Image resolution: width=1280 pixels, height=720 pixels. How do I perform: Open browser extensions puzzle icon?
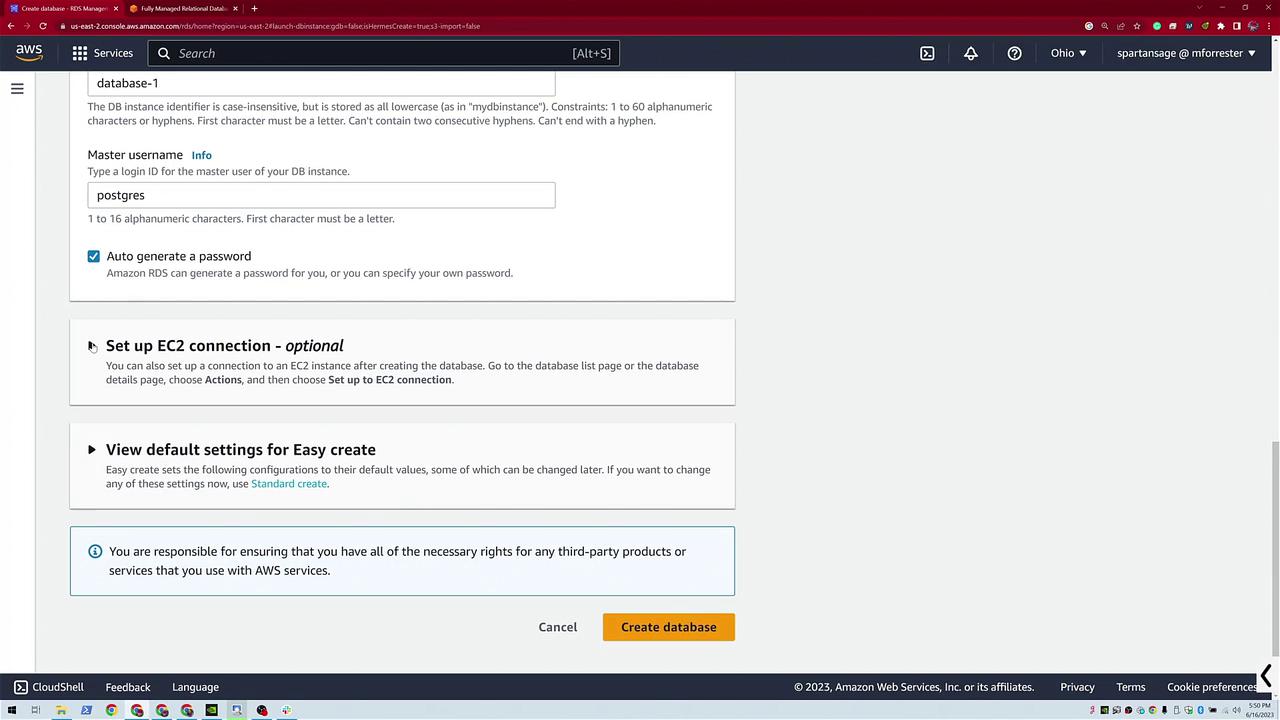(1221, 26)
